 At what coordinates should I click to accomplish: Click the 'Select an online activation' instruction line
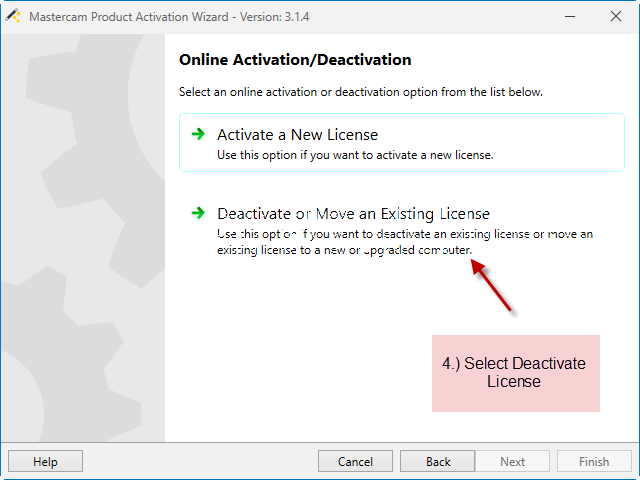pyautogui.click(x=361, y=92)
